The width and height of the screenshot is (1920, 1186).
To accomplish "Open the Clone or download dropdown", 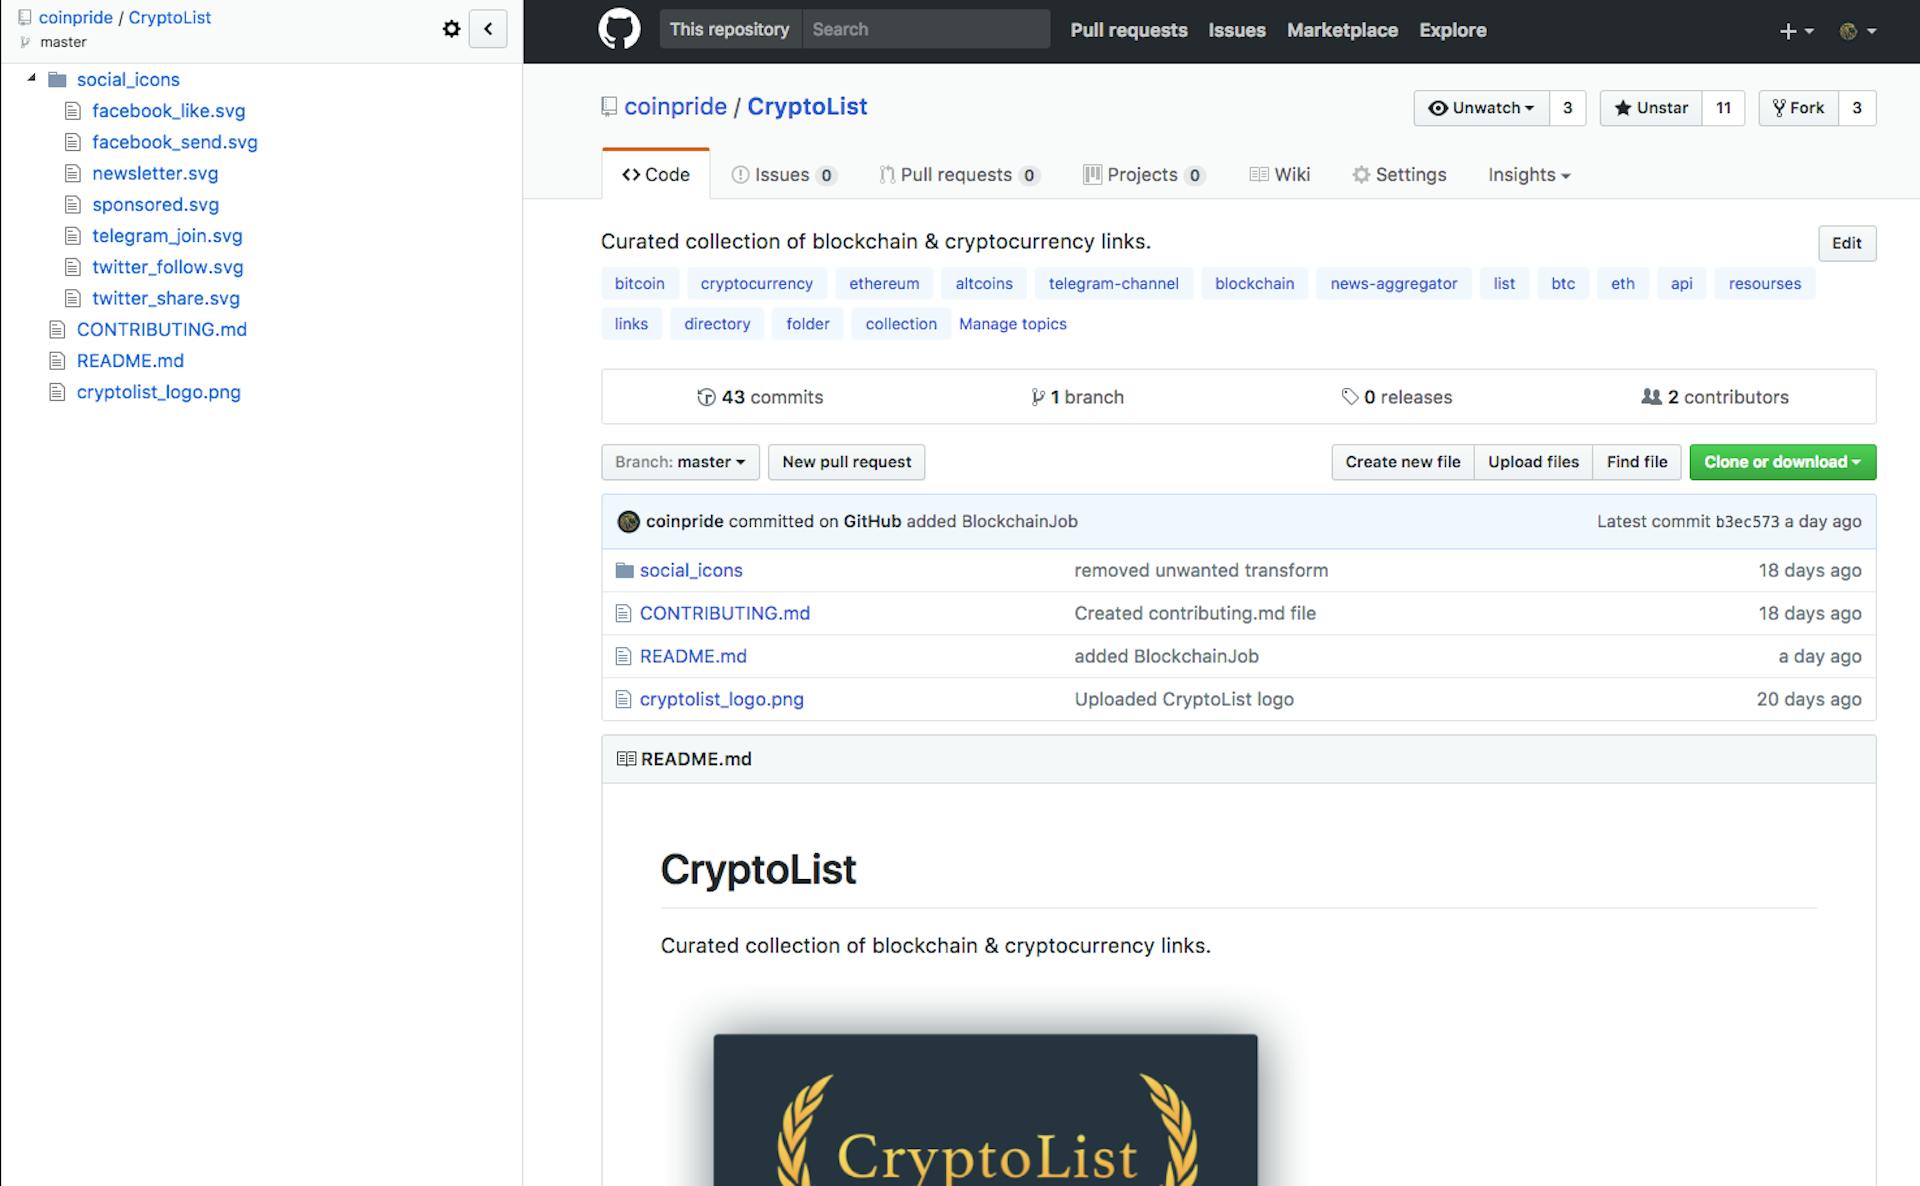I will 1782,462.
